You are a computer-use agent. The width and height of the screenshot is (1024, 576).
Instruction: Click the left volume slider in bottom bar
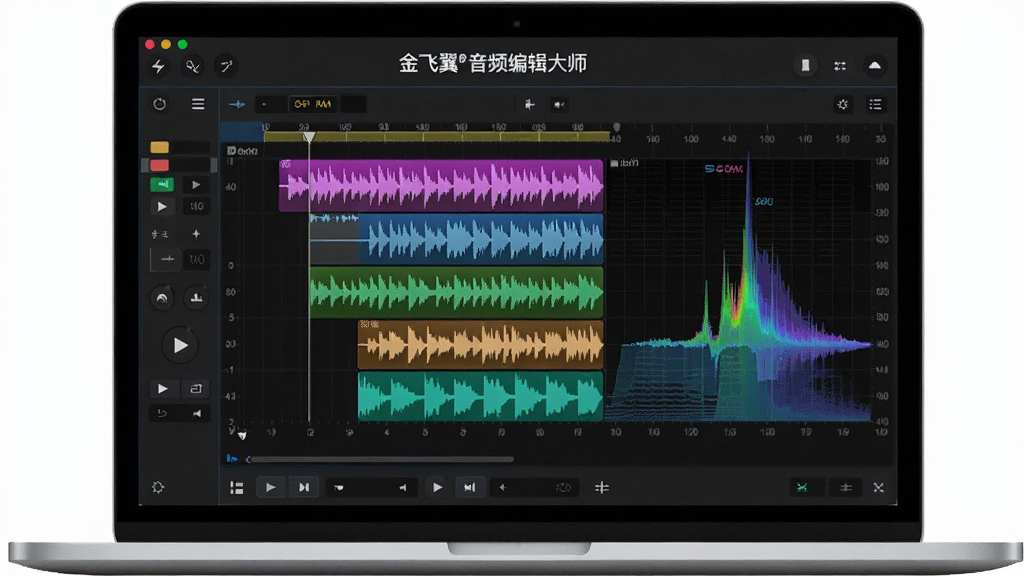click(370, 488)
